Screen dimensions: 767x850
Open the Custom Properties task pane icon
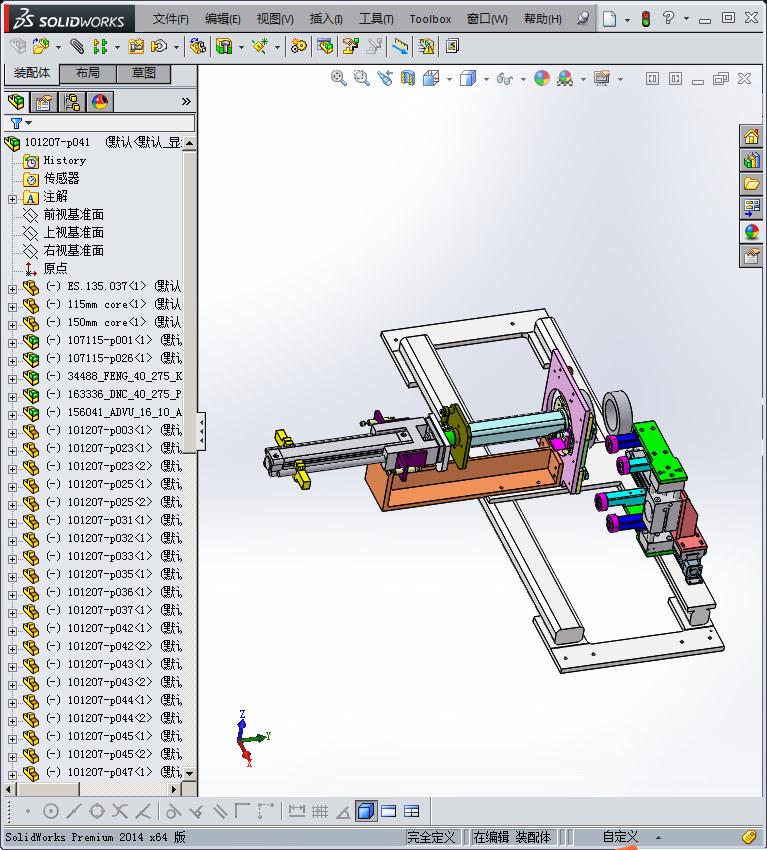click(x=751, y=256)
